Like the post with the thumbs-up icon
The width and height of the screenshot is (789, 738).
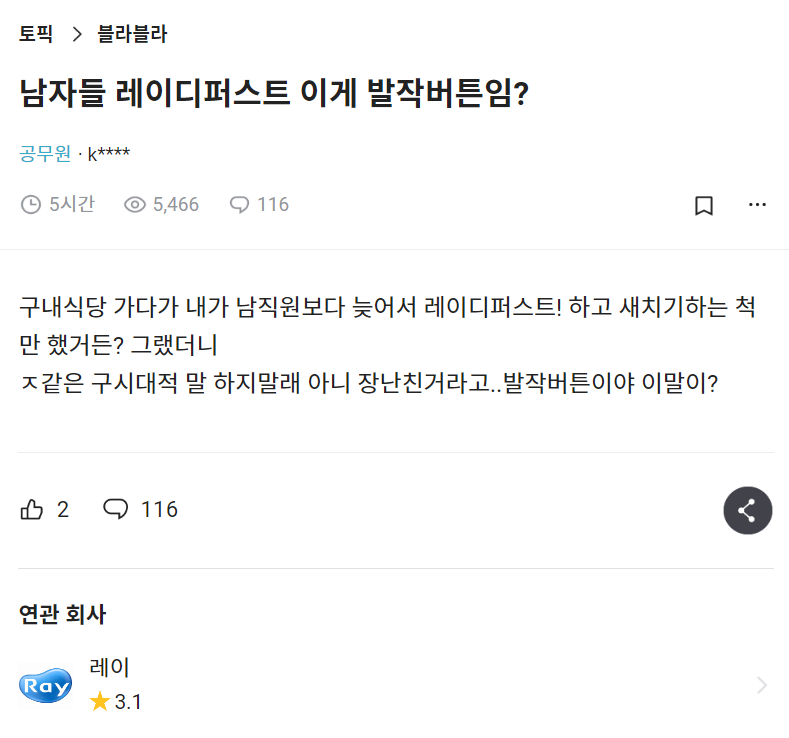32,510
